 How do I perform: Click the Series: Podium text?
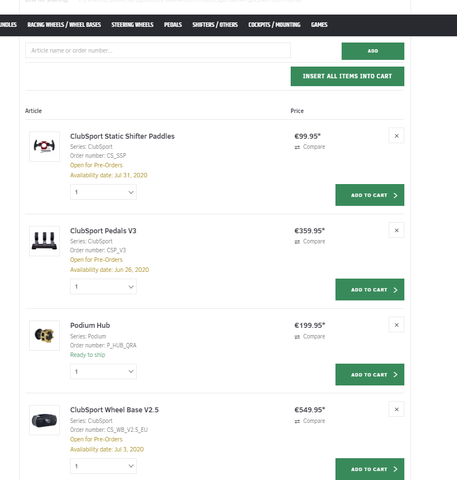pos(88,336)
